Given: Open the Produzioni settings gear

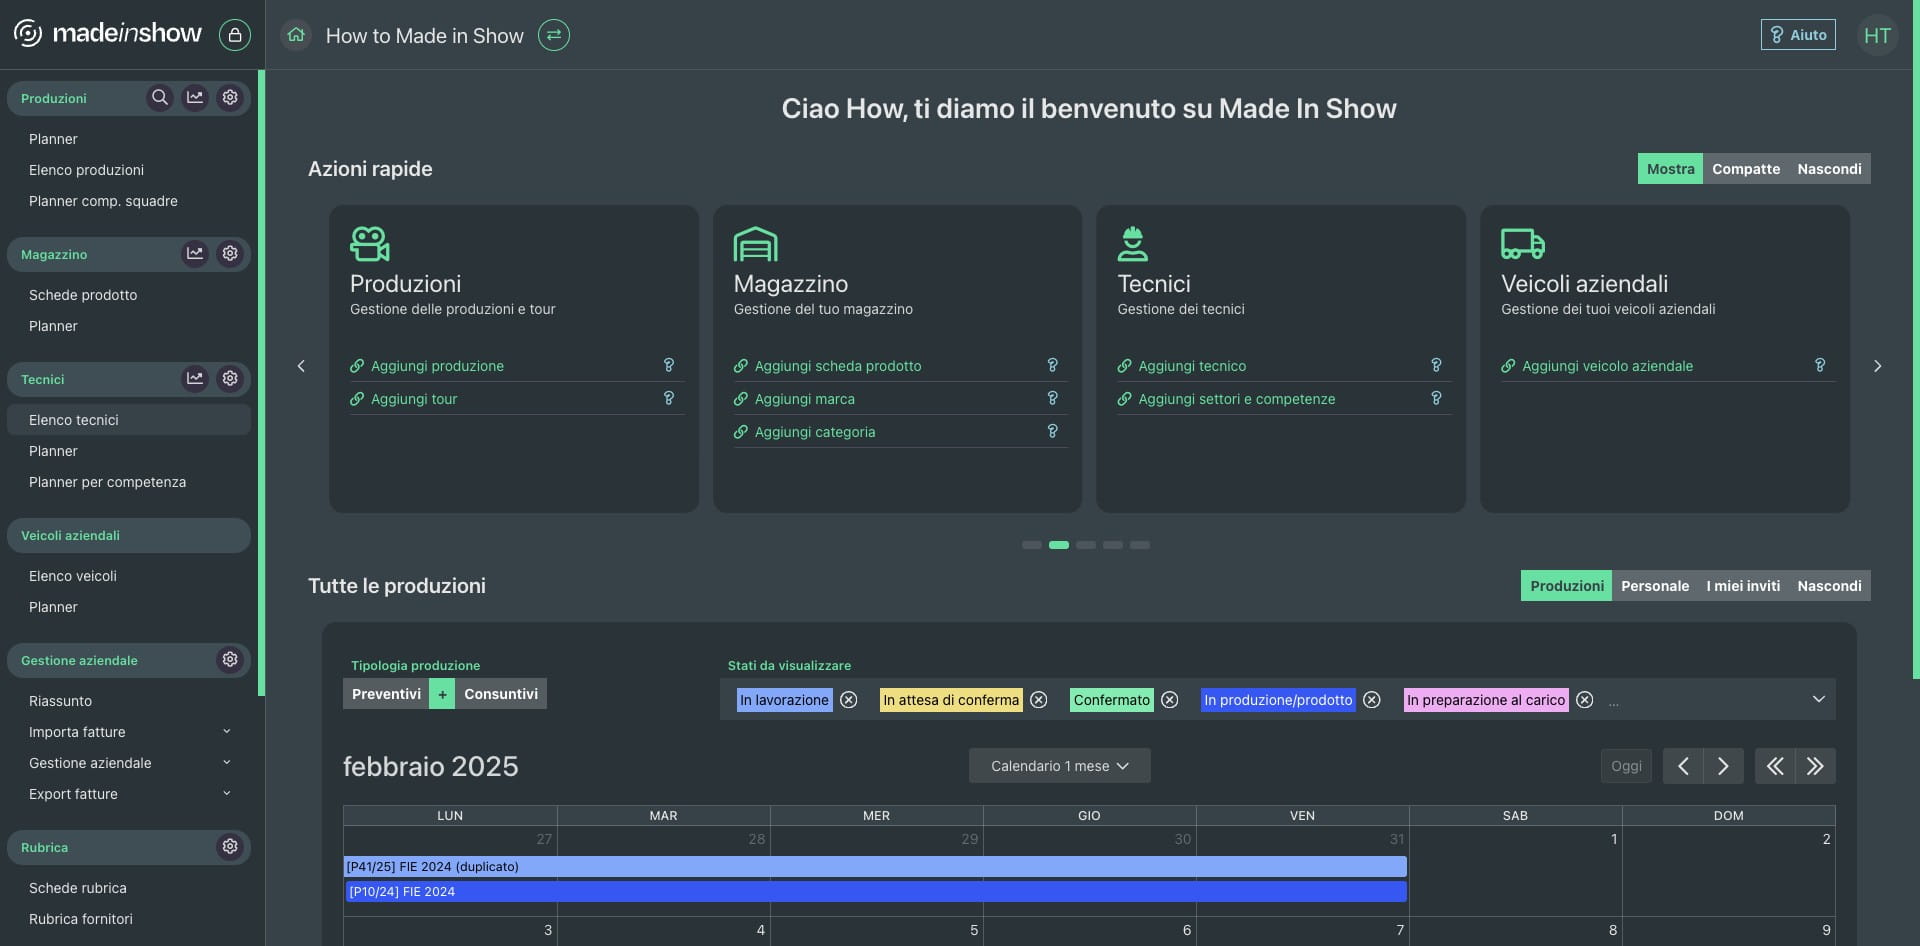Looking at the screenshot, I should click(x=230, y=98).
